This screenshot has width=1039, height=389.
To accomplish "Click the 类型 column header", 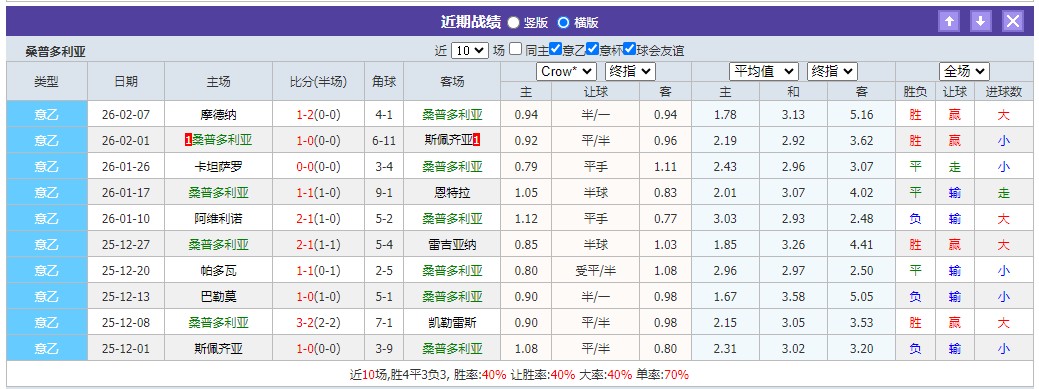I will point(46,82).
